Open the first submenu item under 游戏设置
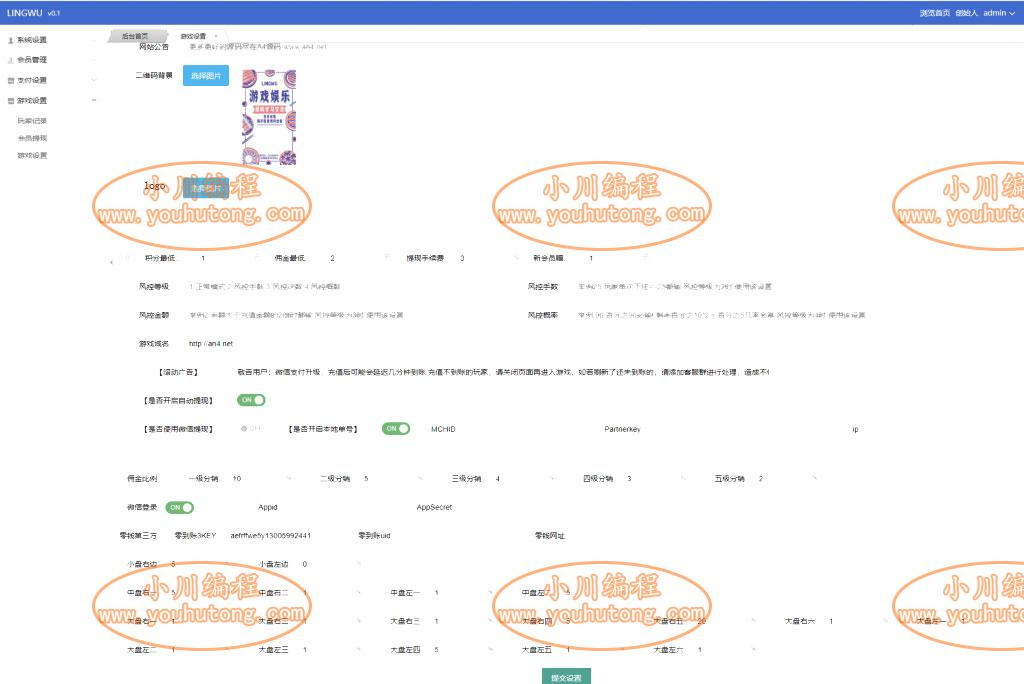Image resolution: width=1024 pixels, height=684 pixels. click(32, 121)
